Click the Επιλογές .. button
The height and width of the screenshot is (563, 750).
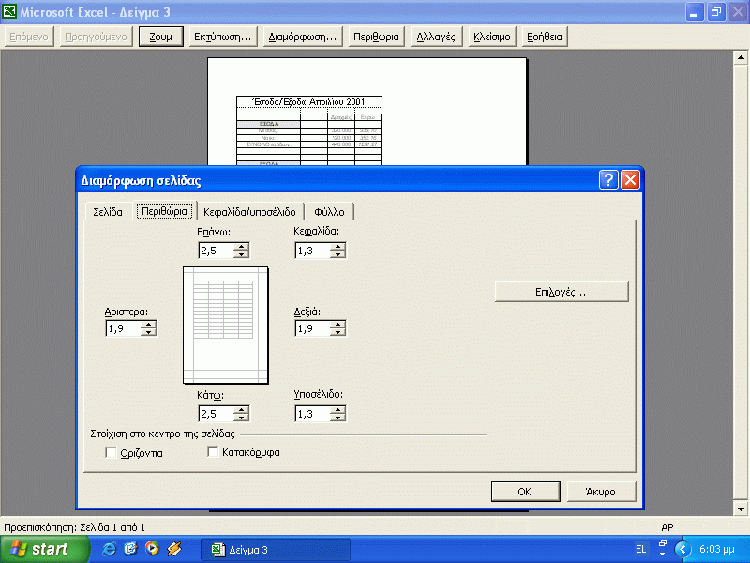click(x=562, y=292)
